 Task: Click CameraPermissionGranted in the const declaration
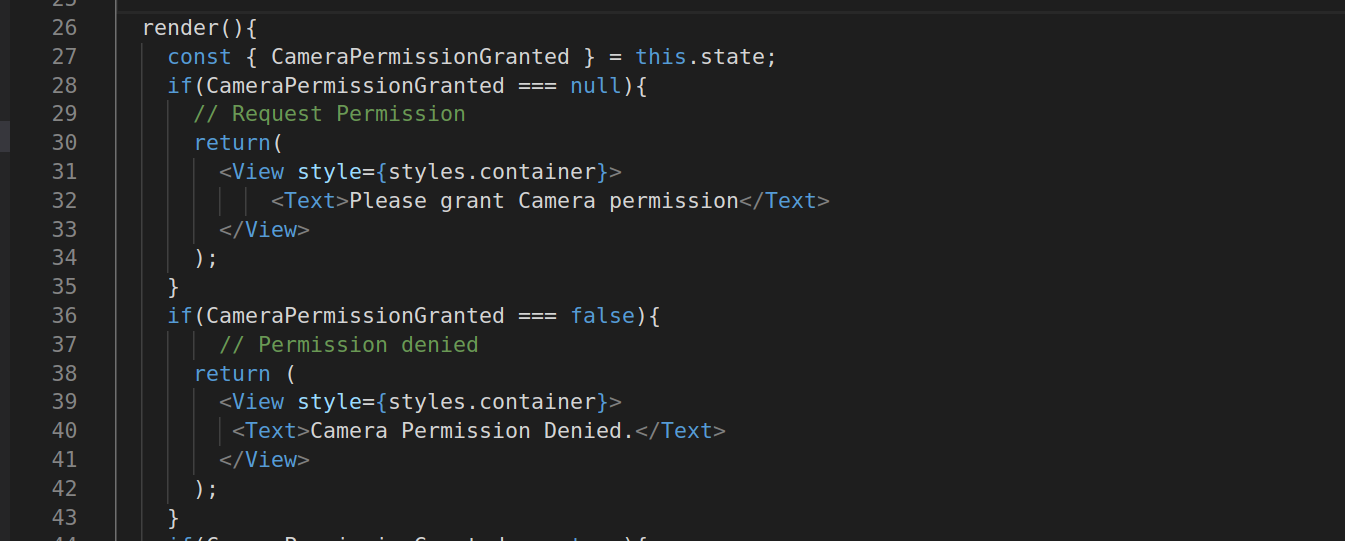point(420,57)
